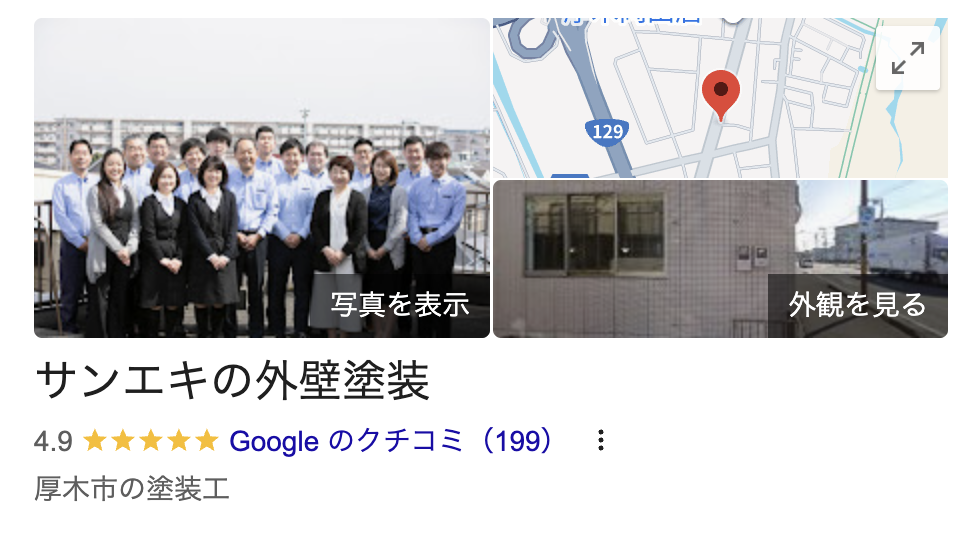Click the route 129 shield on map
The height and width of the screenshot is (542, 970).
pyautogui.click(x=607, y=132)
